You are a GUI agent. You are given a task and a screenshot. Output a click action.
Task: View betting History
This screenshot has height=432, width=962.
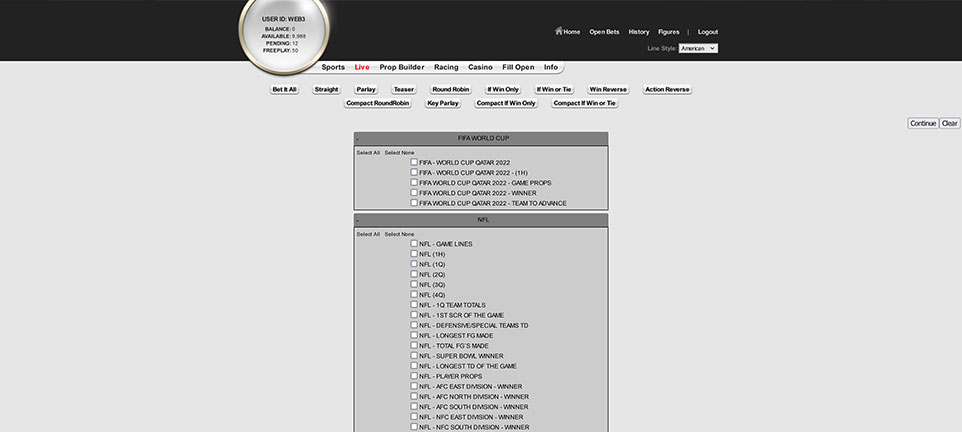pyautogui.click(x=639, y=32)
